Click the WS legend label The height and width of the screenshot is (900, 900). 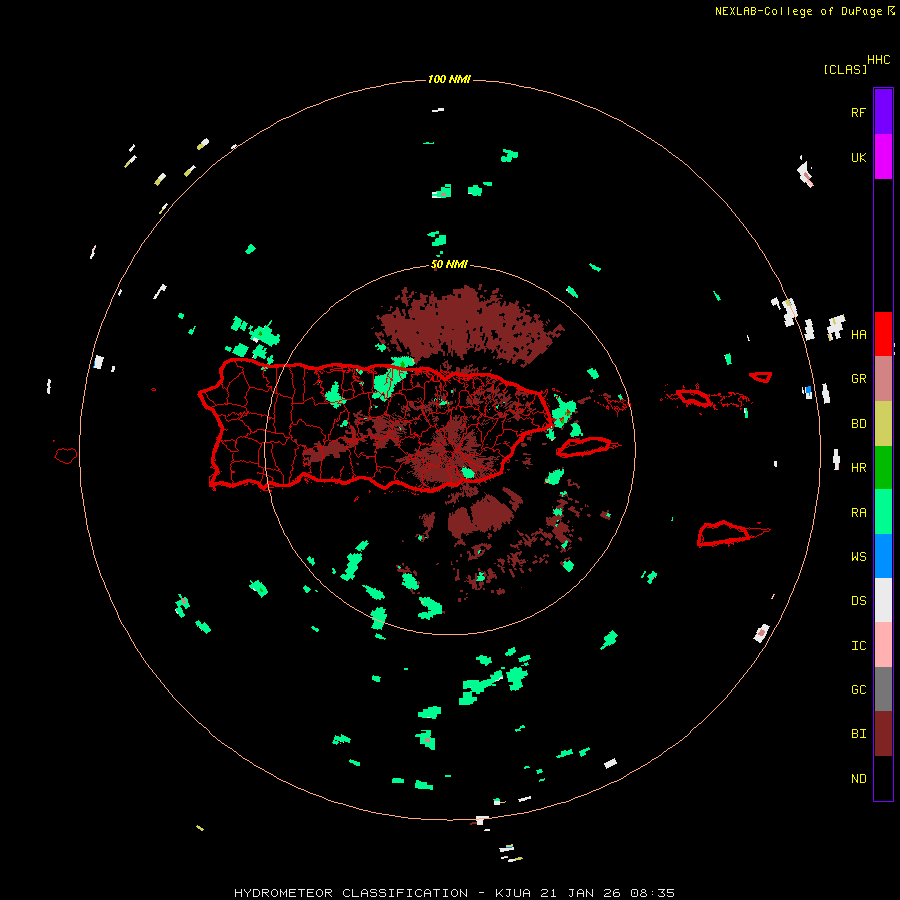(x=858, y=557)
